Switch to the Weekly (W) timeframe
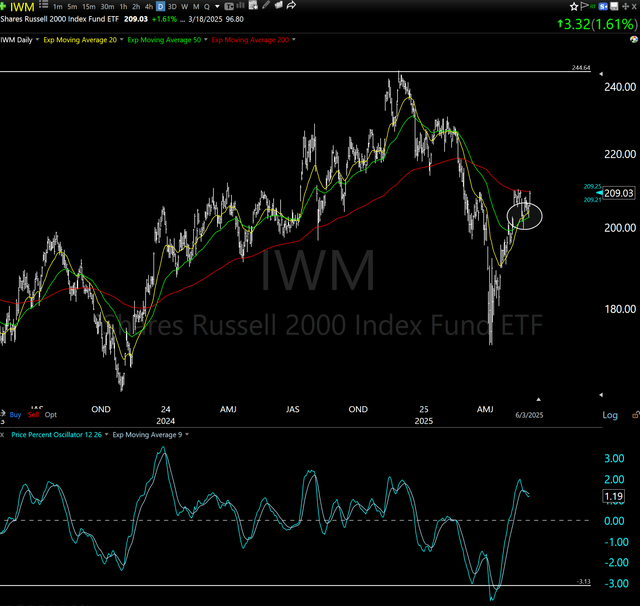The height and width of the screenshot is (606, 640). [x=185, y=7]
